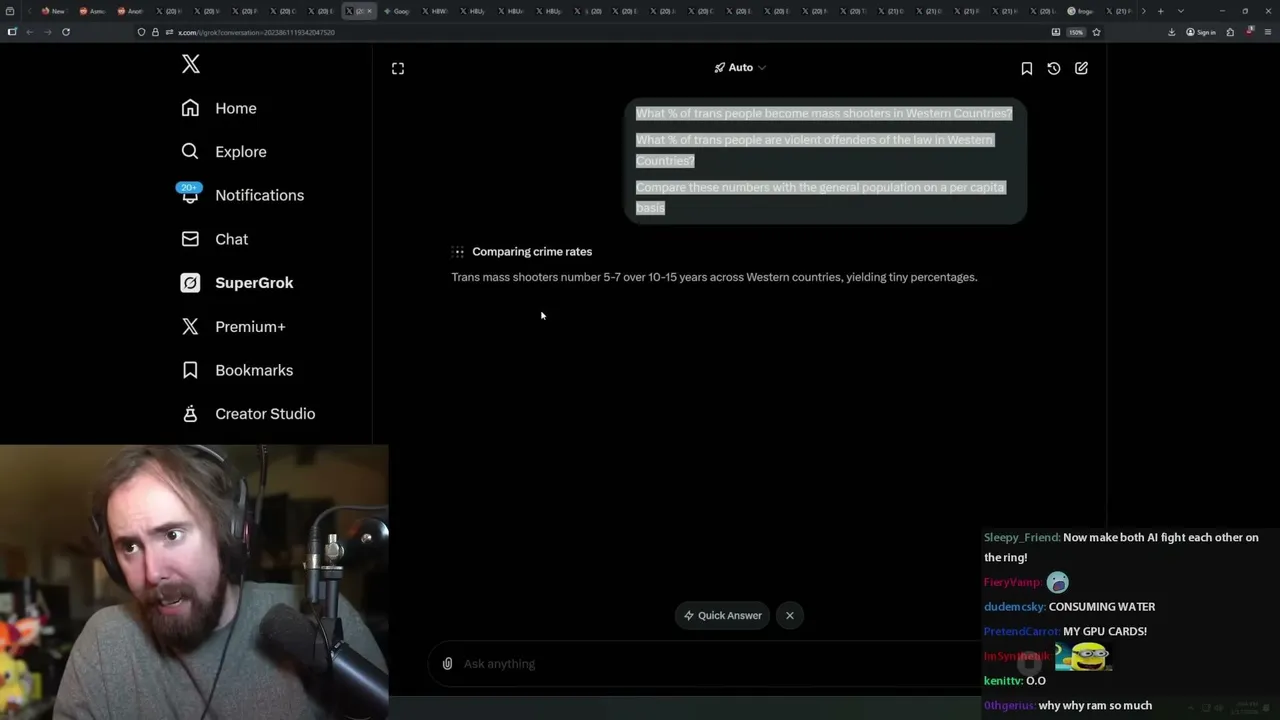Switch to the Google browser tab
1280x720 pixels.
point(396,11)
